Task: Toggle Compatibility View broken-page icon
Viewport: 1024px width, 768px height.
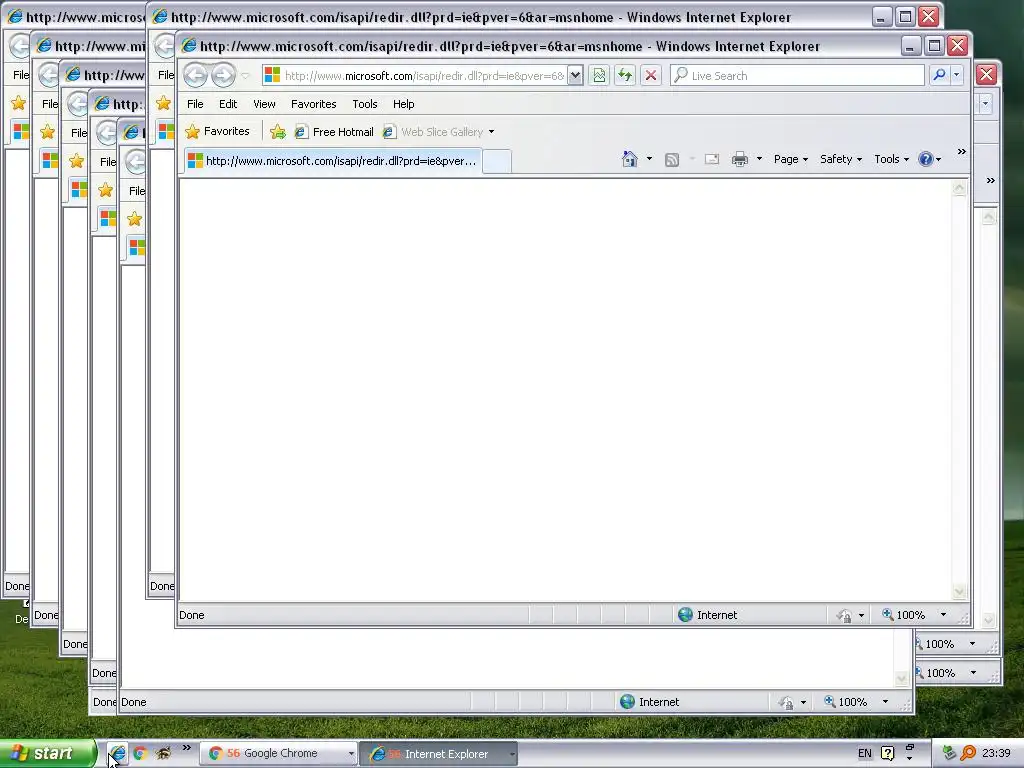Action: [x=599, y=76]
